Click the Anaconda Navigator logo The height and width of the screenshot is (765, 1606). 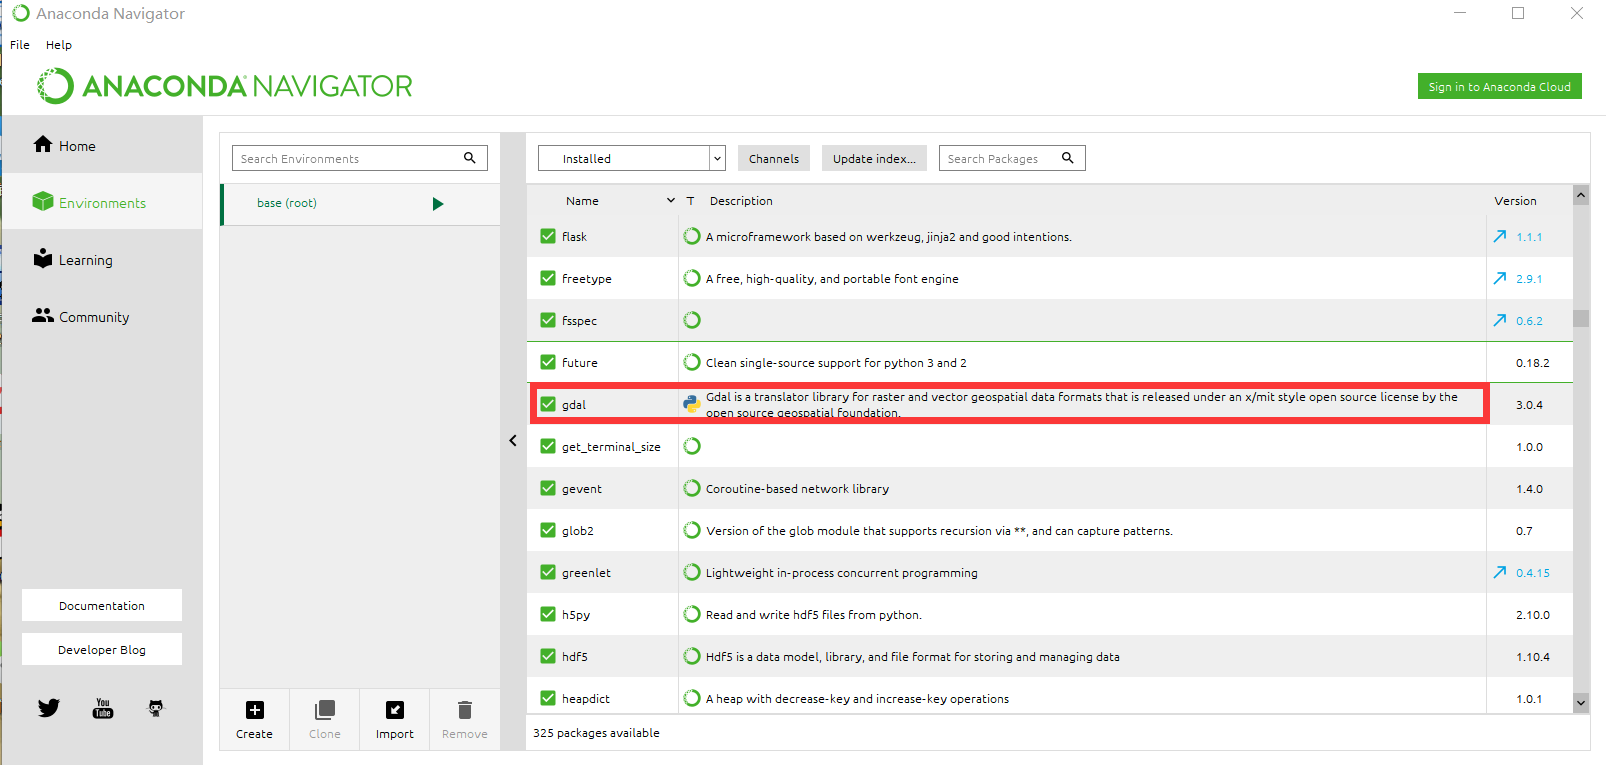click(225, 86)
